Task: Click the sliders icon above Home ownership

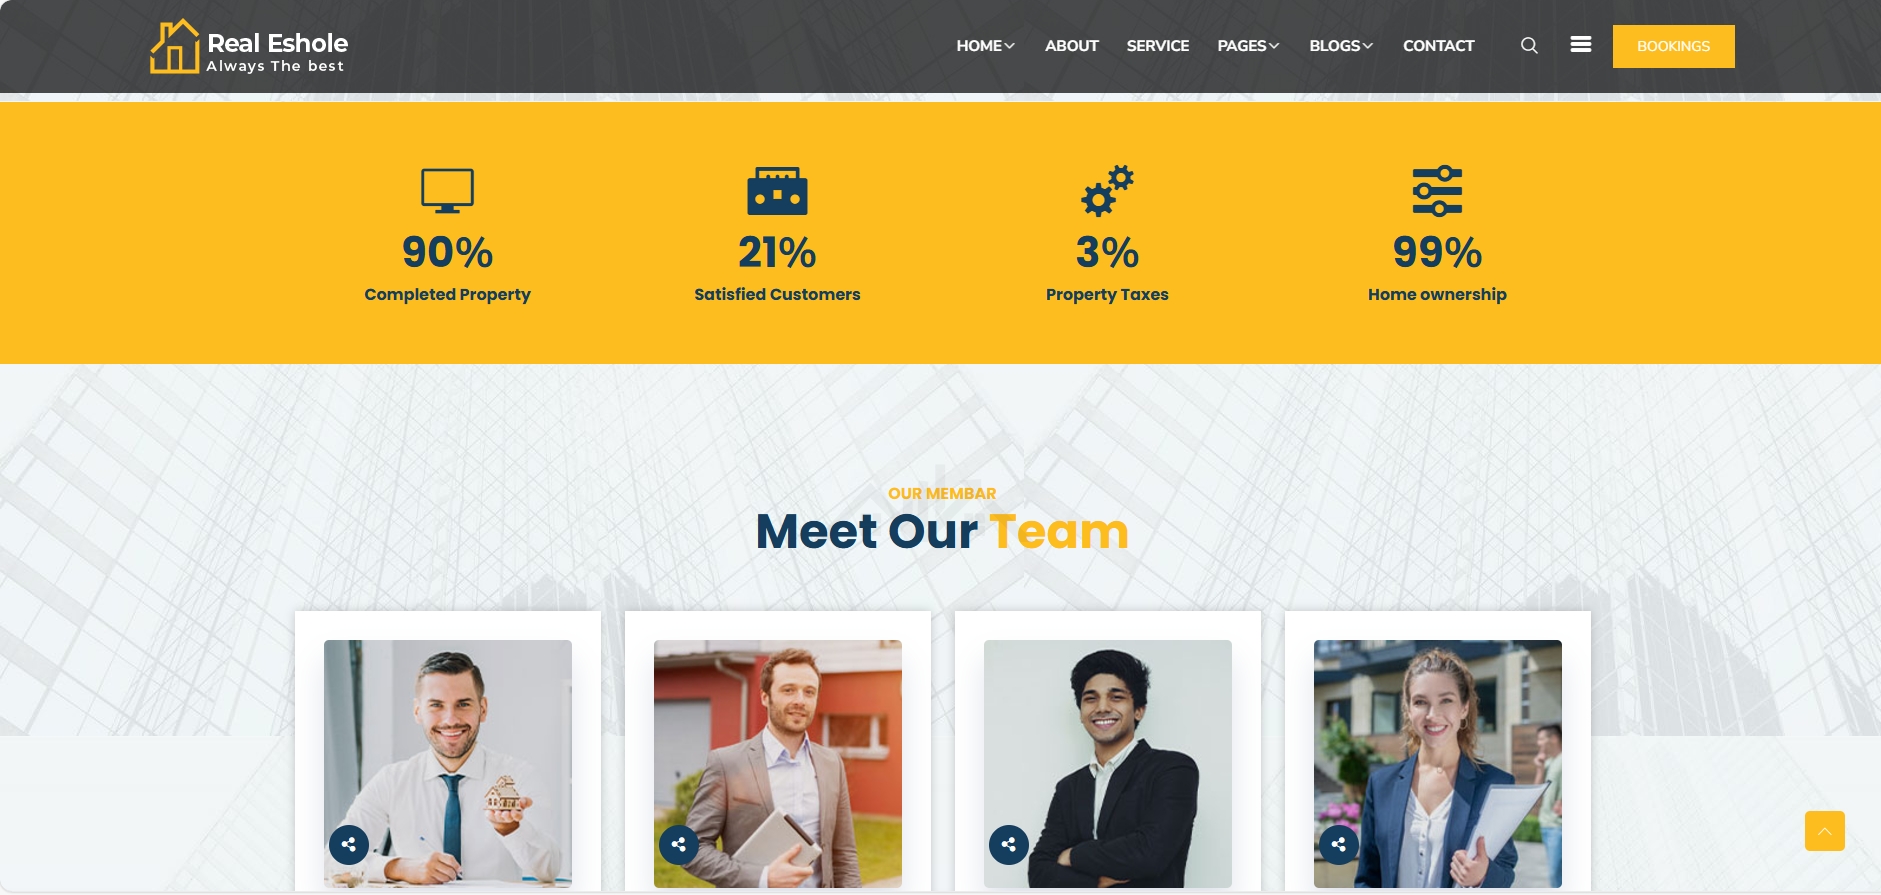Action: pos(1437,191)
